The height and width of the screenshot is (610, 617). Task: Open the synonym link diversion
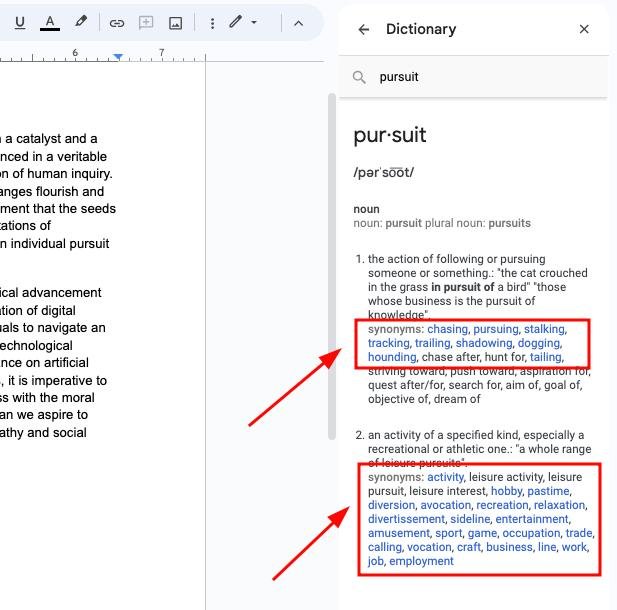392,505
